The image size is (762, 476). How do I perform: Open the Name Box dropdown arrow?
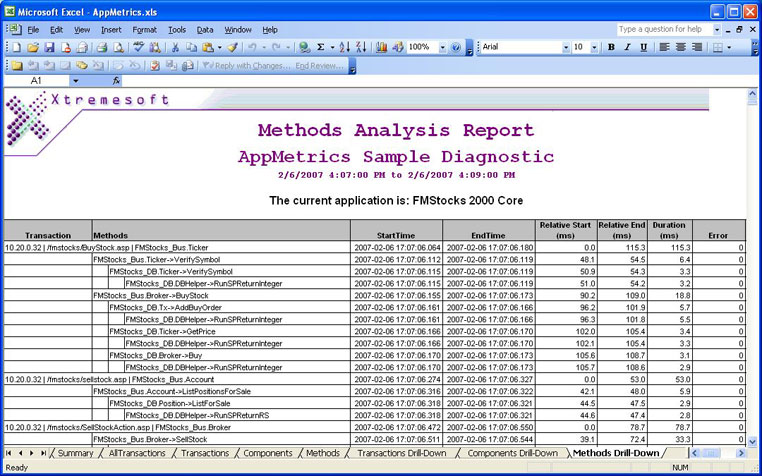coord(75,81)
